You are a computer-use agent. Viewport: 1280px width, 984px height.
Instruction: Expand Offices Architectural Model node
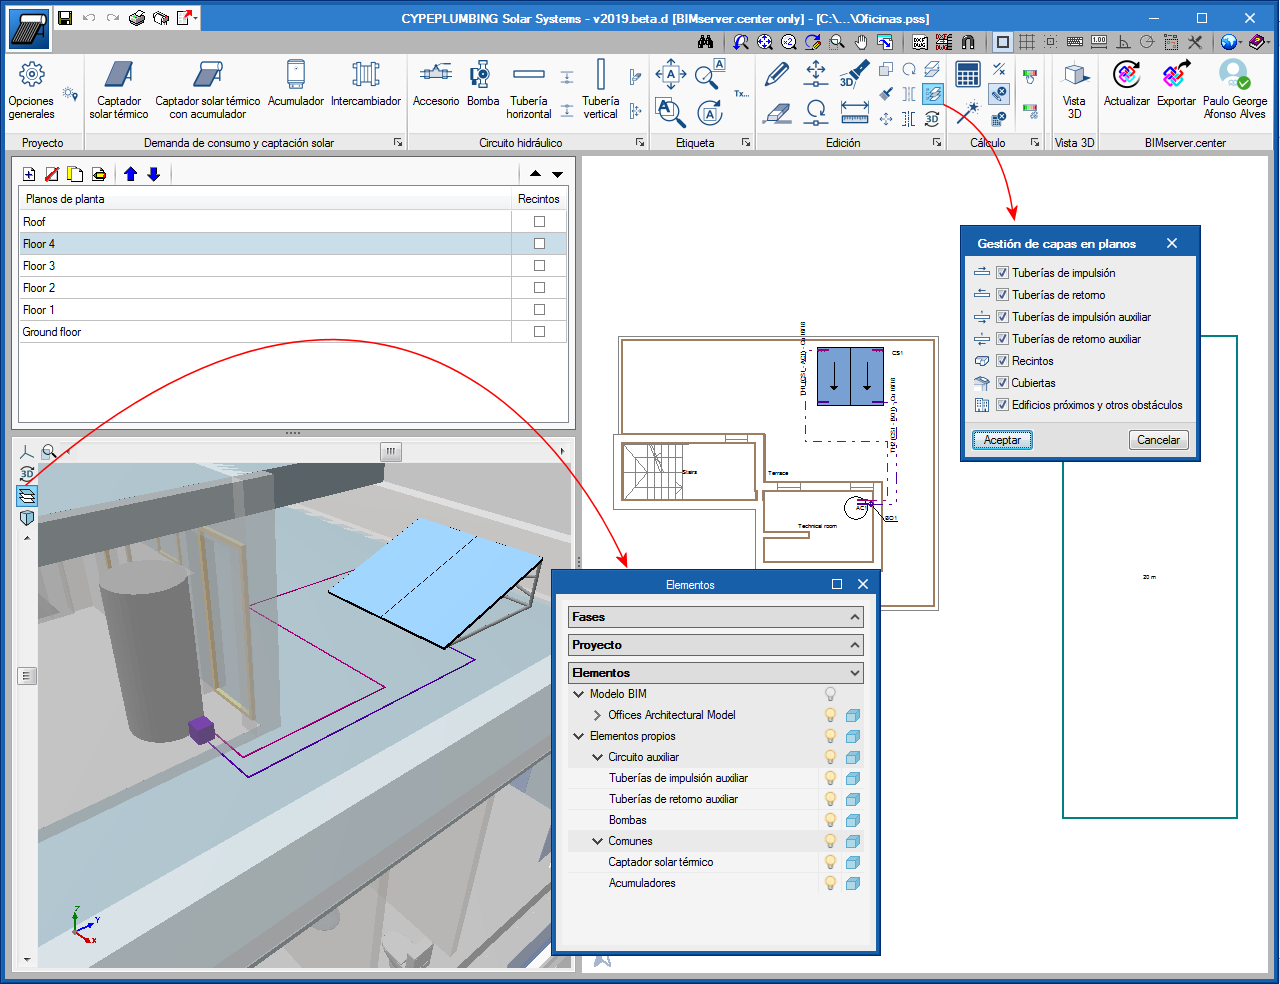coord(597,715)
